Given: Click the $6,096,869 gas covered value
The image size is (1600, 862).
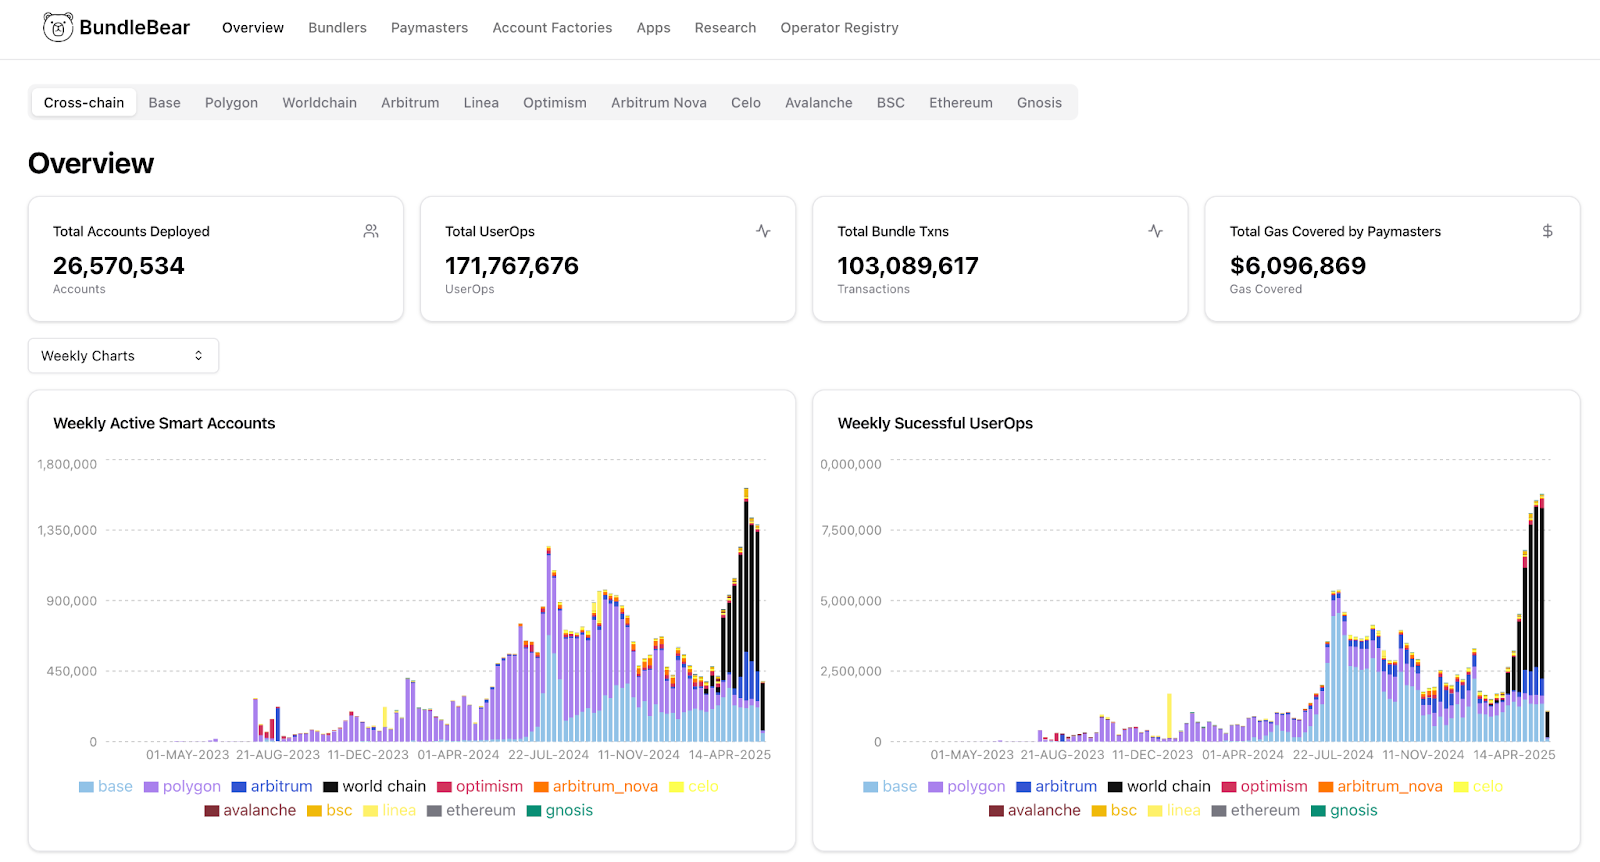Looking at the screenshot, I should tap(1298, 266).
